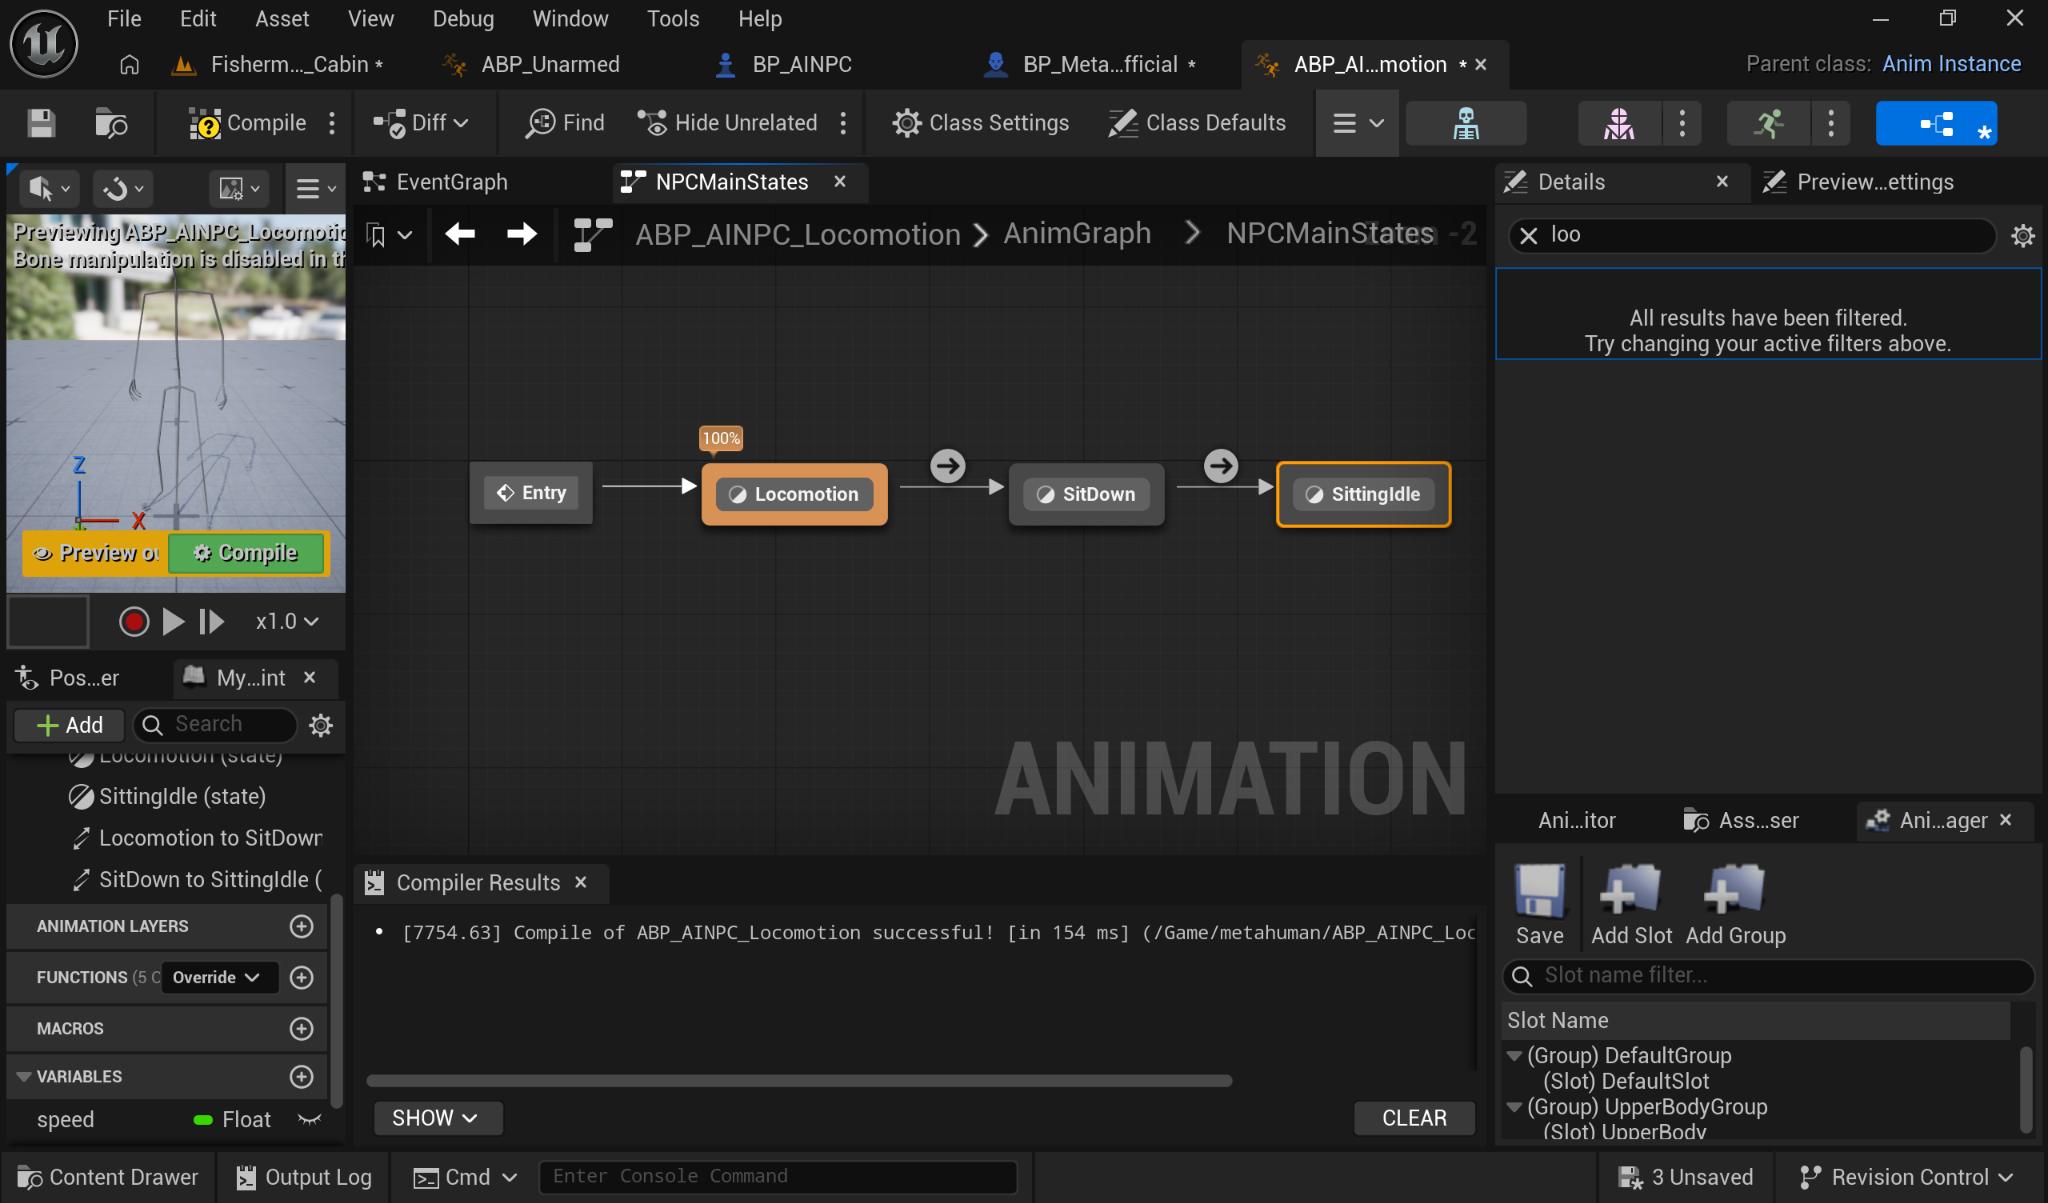Open Details panel settings gear
The width and height of the screenshot is (2048, 1203).
pos(2022,236)
